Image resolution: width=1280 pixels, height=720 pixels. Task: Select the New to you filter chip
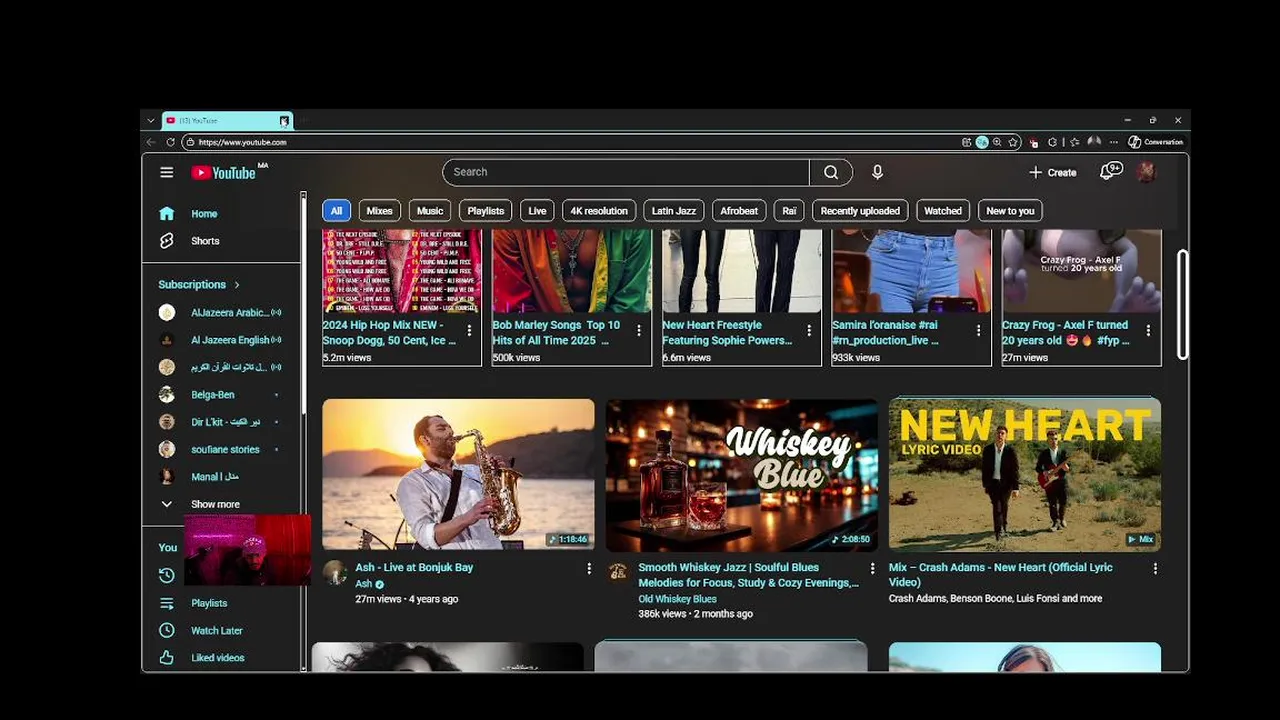pyautogui.click(x=1010, y=211)
